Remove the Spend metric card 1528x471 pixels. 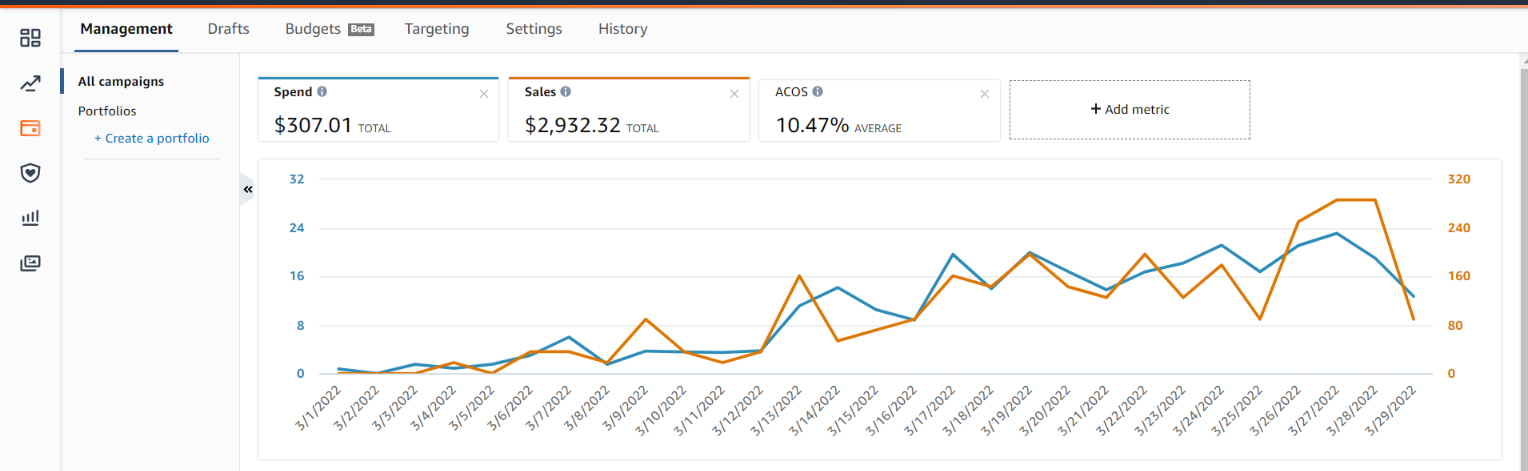pos(484,94)
